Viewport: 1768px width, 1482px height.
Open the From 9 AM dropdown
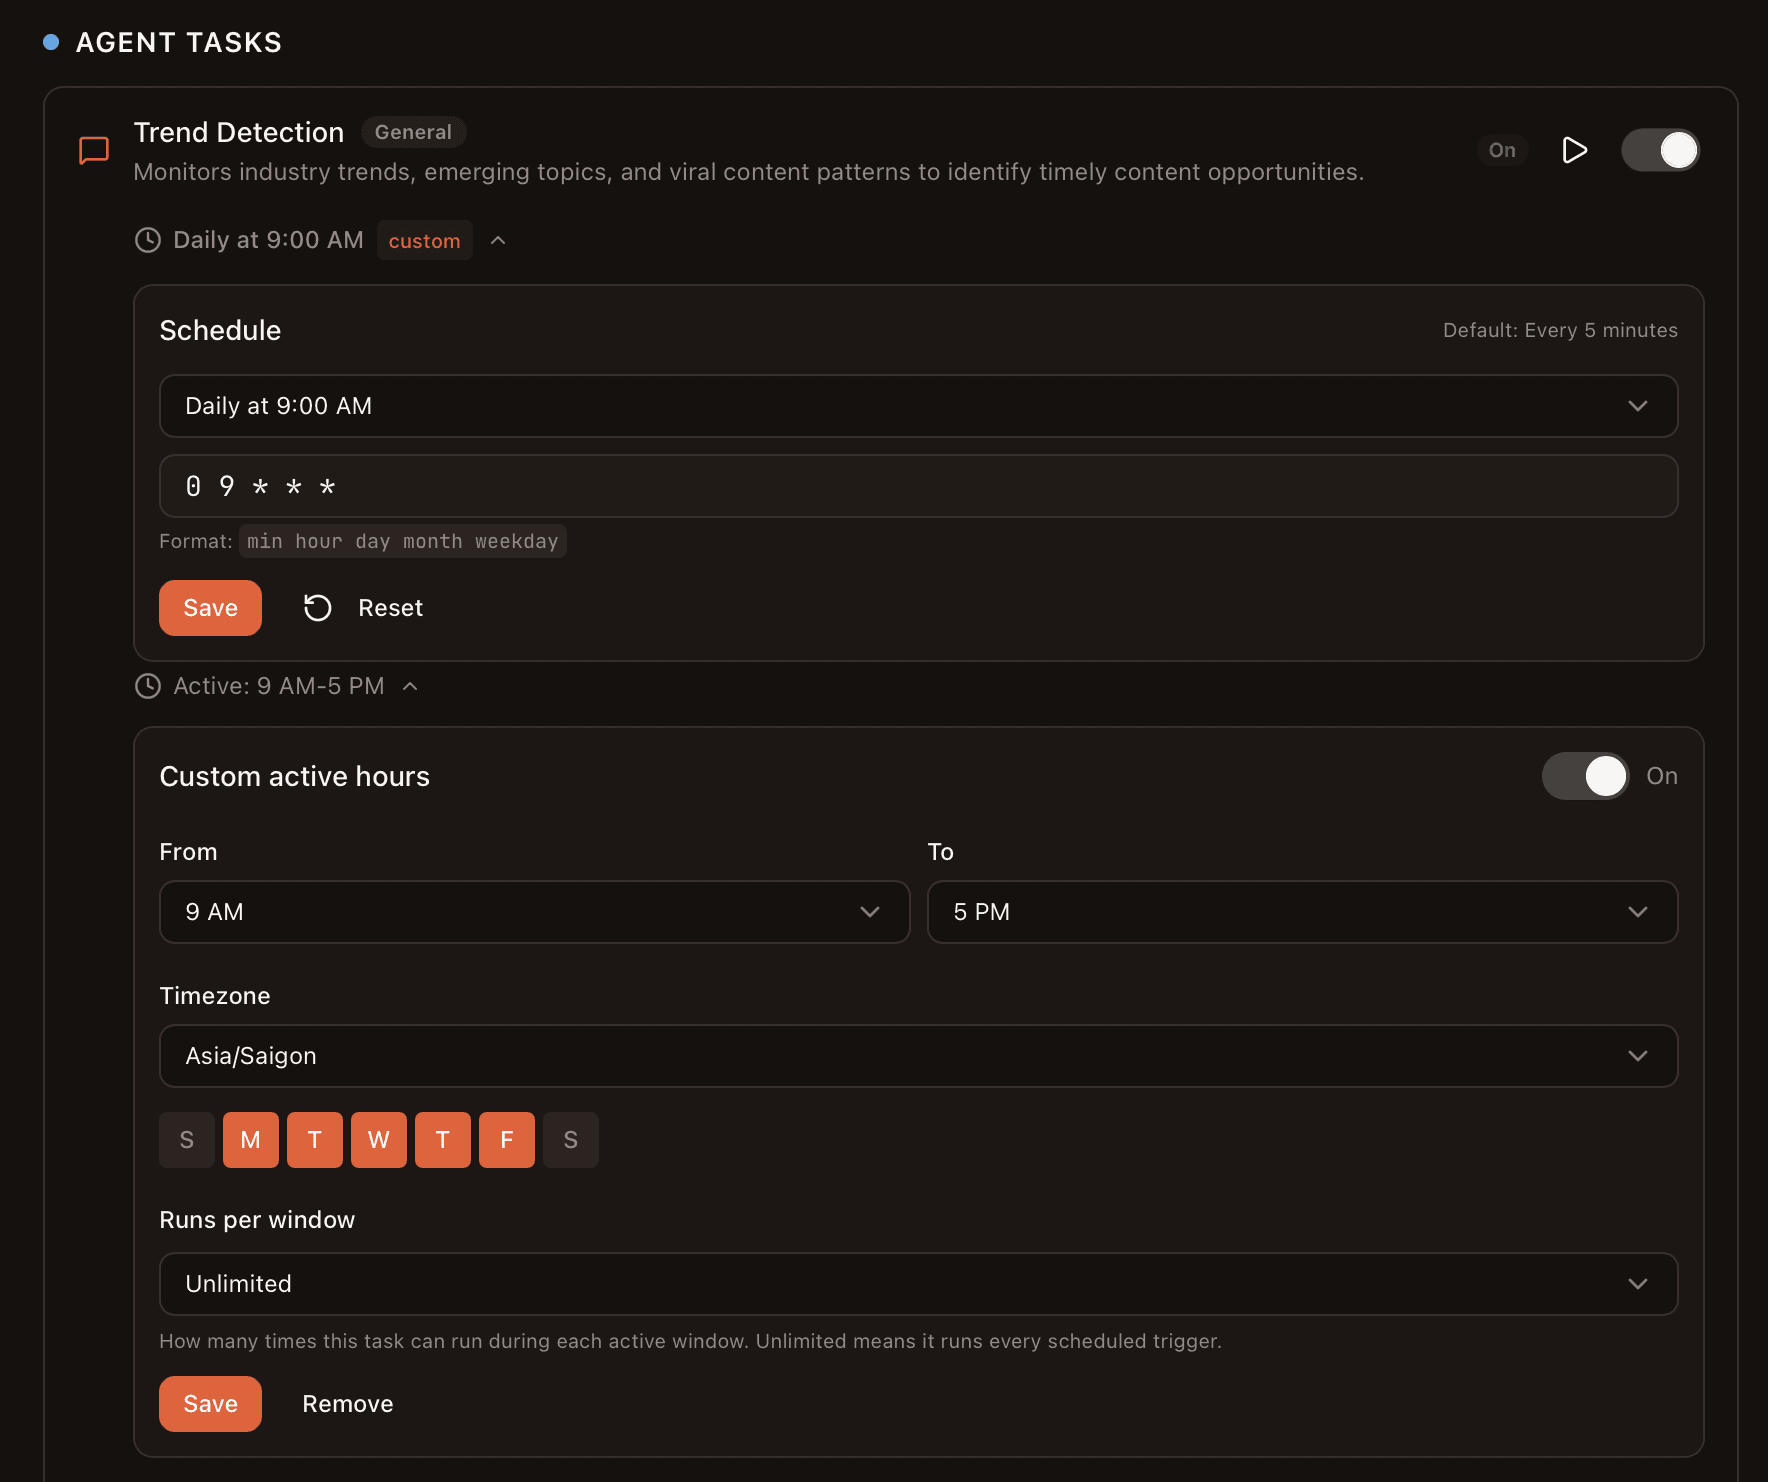coord(534,912)
